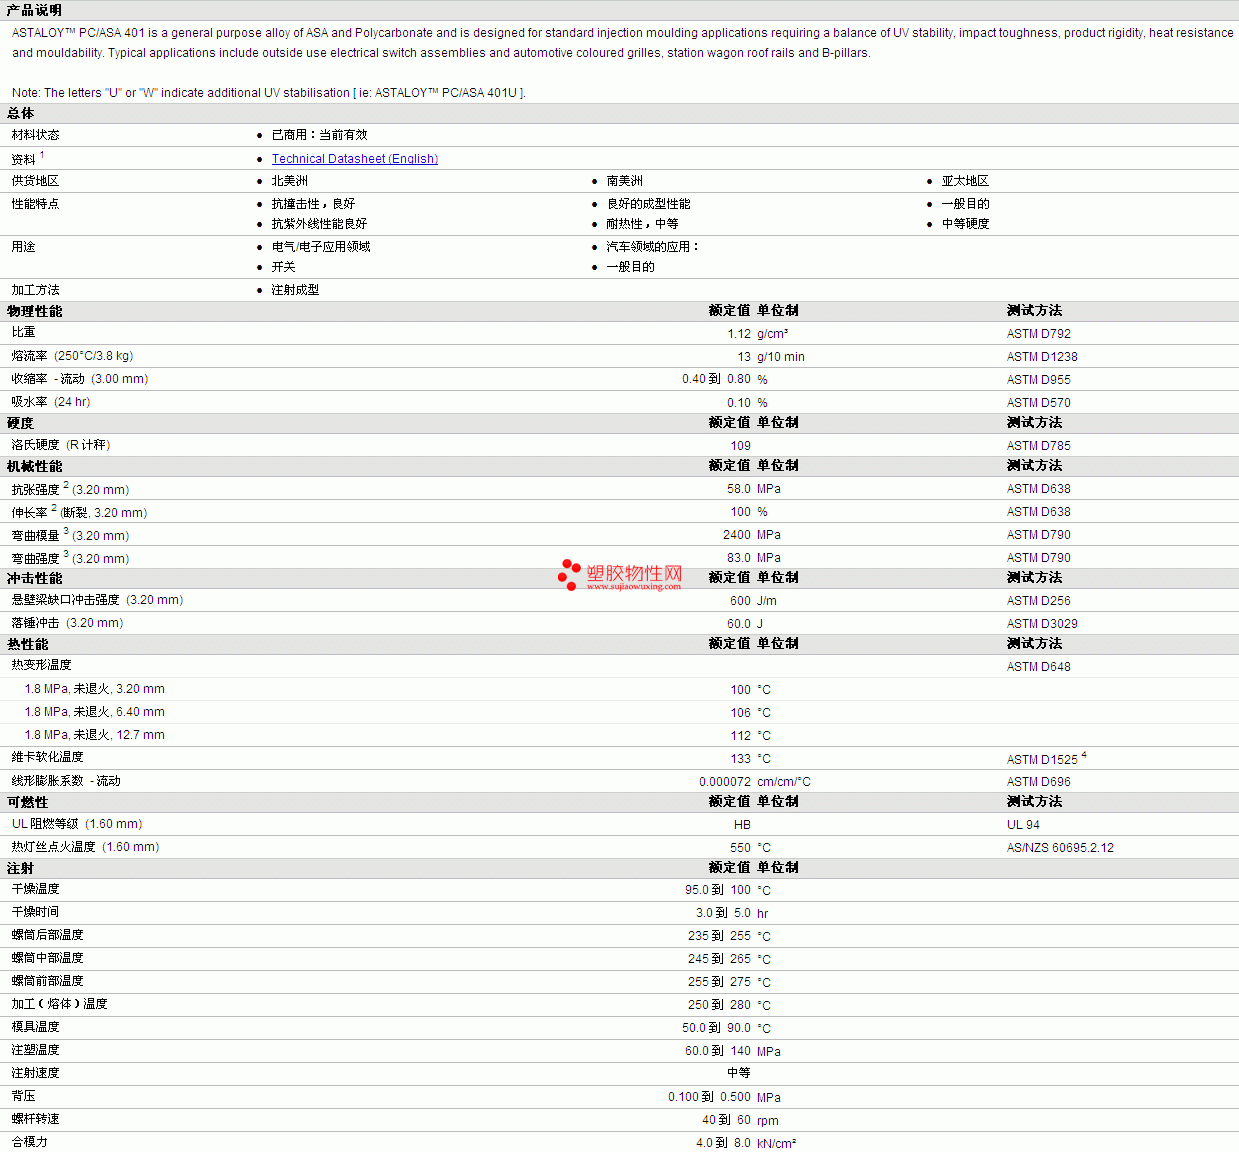Click the 抗紫外线性能良好 feature entry

coord(320,224)
